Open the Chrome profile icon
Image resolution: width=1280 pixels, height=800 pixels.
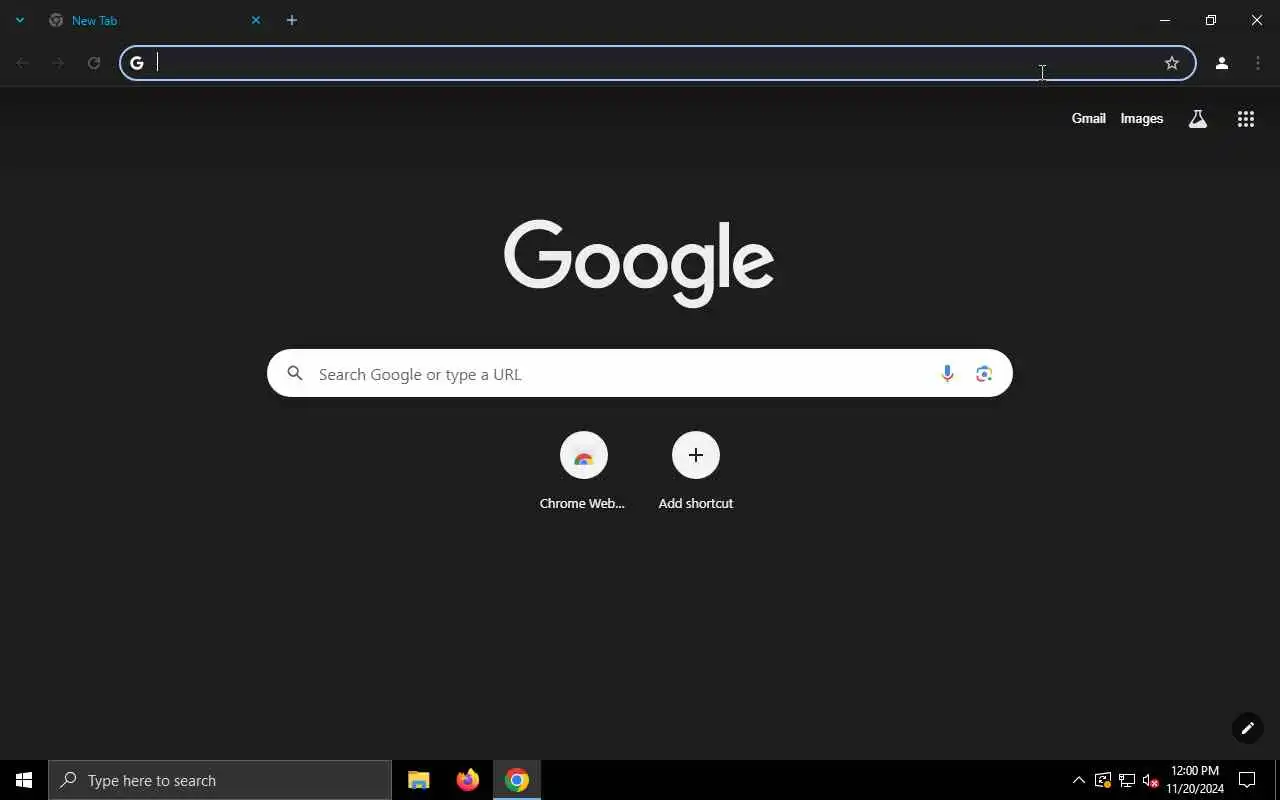point(1222,63)
